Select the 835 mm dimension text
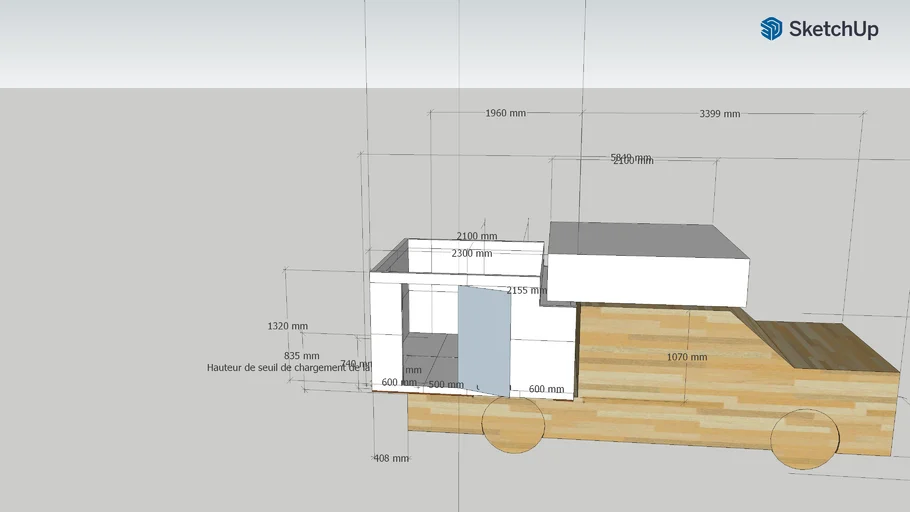Screen dimensions: 910x512 click(x=302, y=356)
